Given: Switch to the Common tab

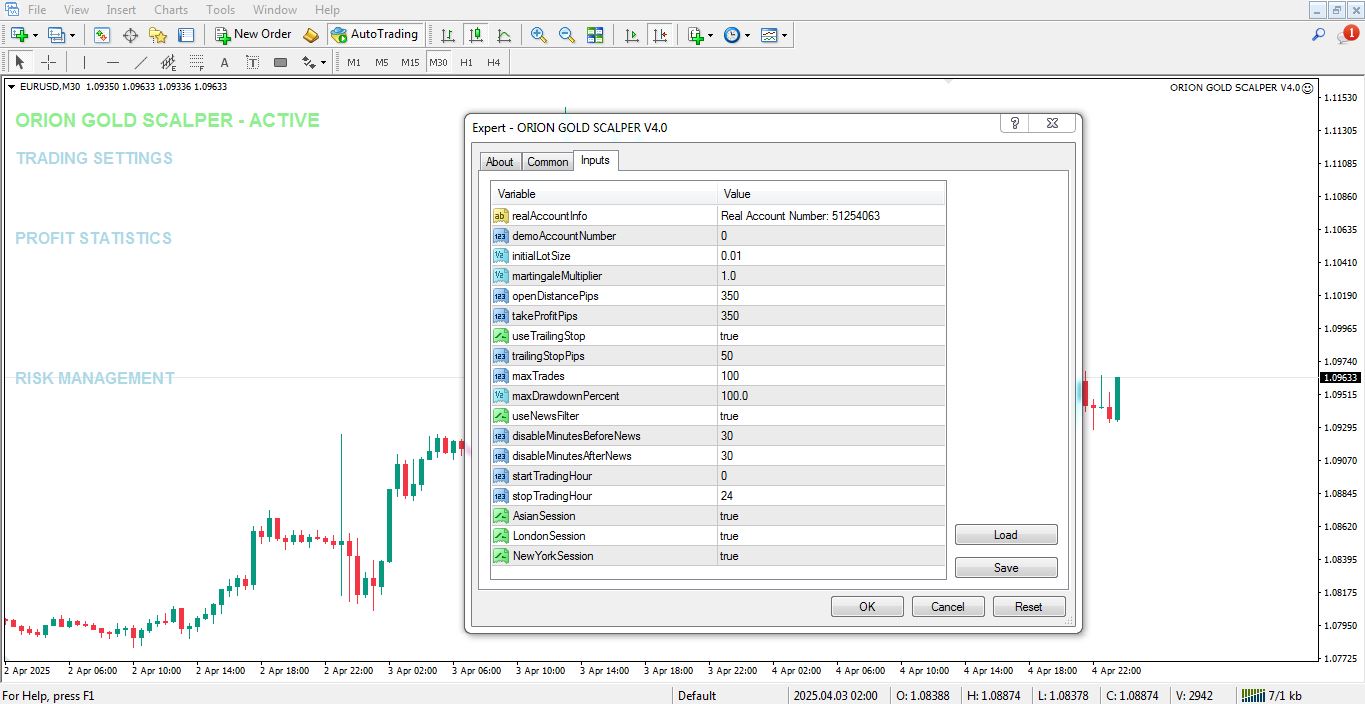Looking at the screenshot, I should [548, 162].
